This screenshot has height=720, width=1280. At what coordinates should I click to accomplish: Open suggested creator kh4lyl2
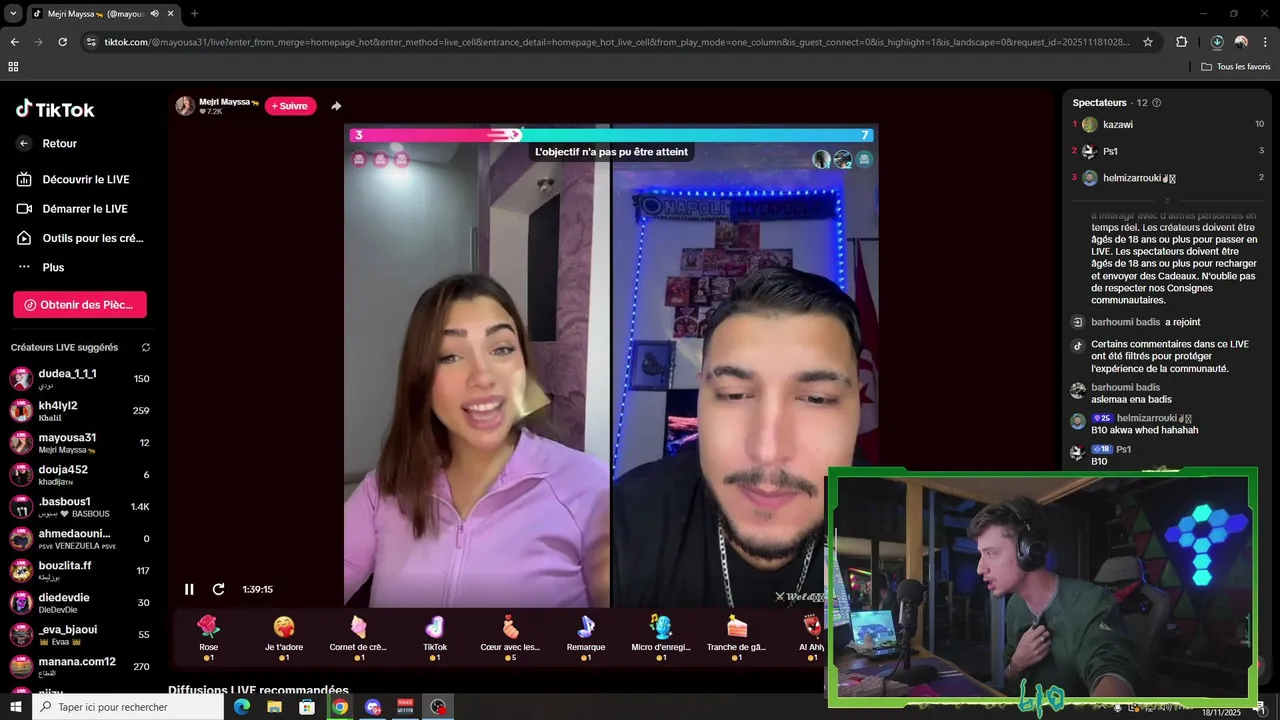pyautogui.click(x=80, y=411)
